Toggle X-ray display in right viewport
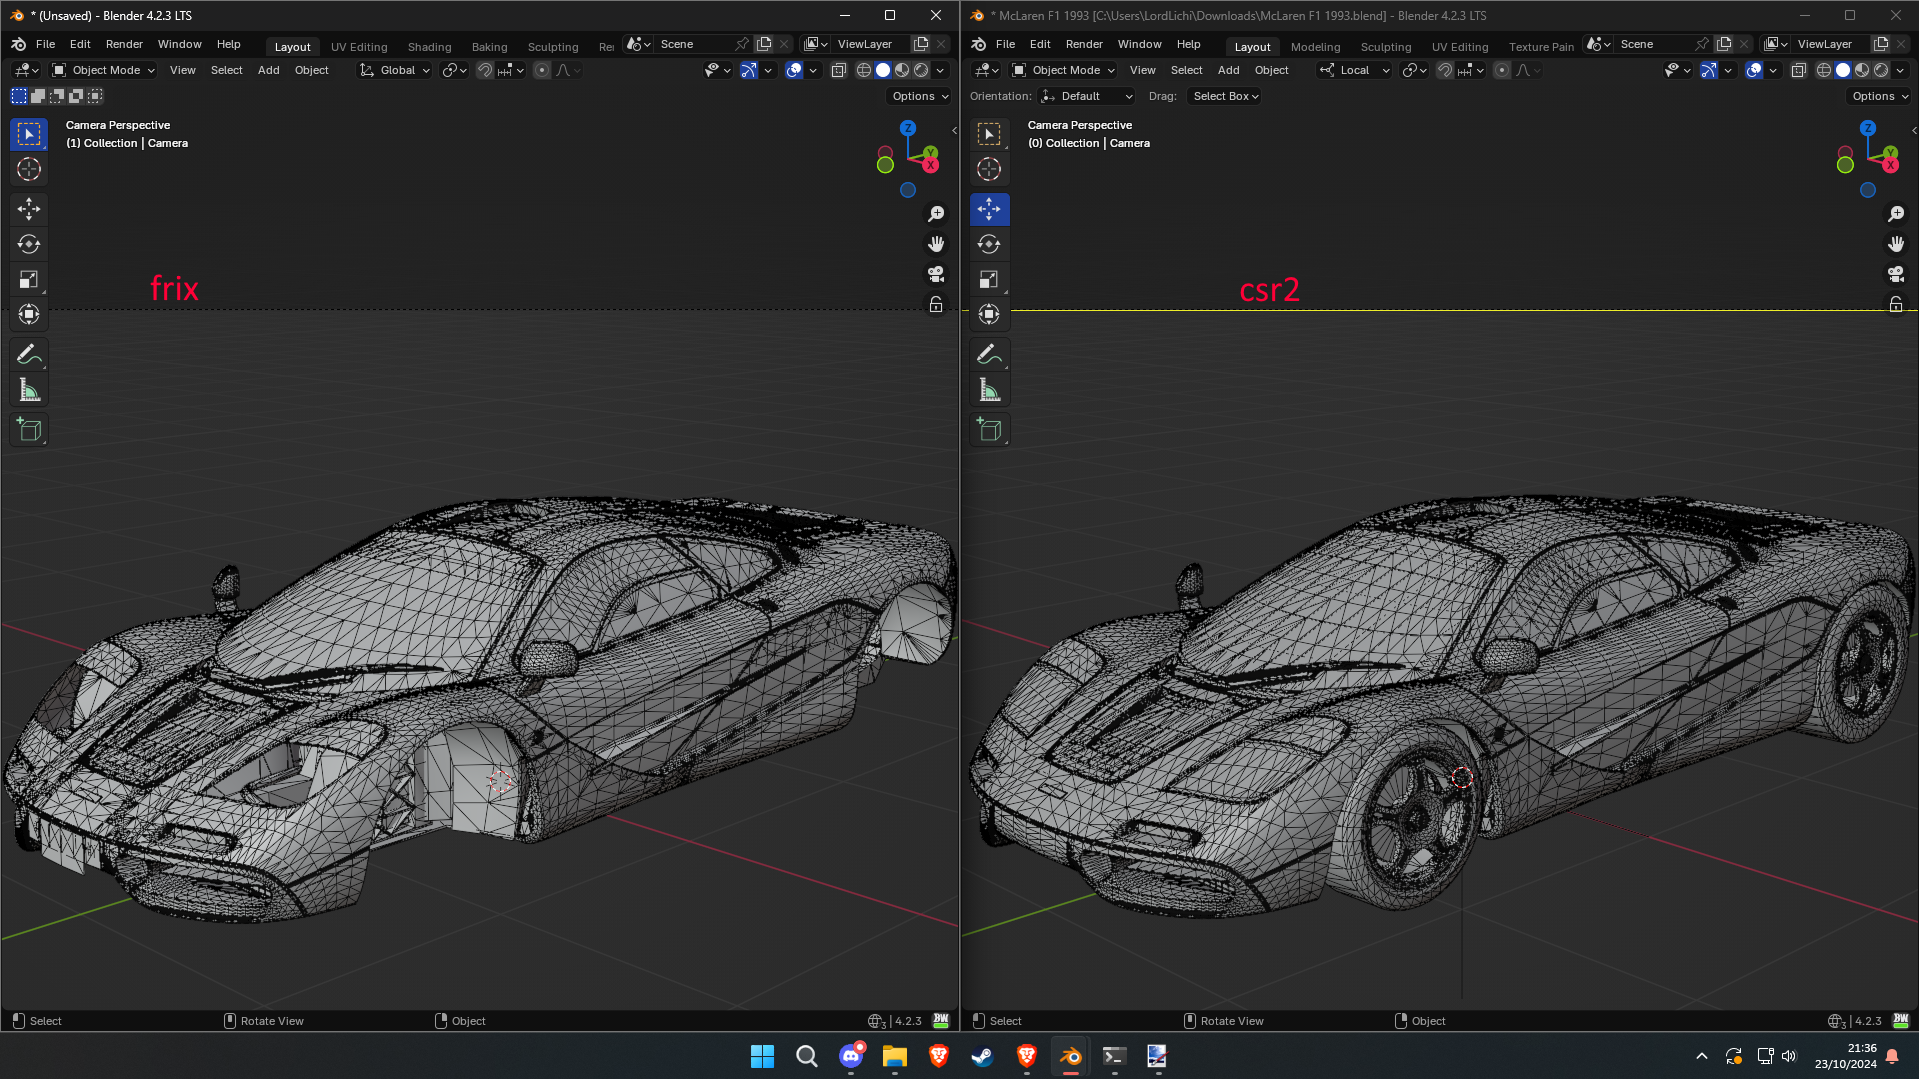Image resolution: width=1919 pixels, height=1079 pixels. point(1798,70)
